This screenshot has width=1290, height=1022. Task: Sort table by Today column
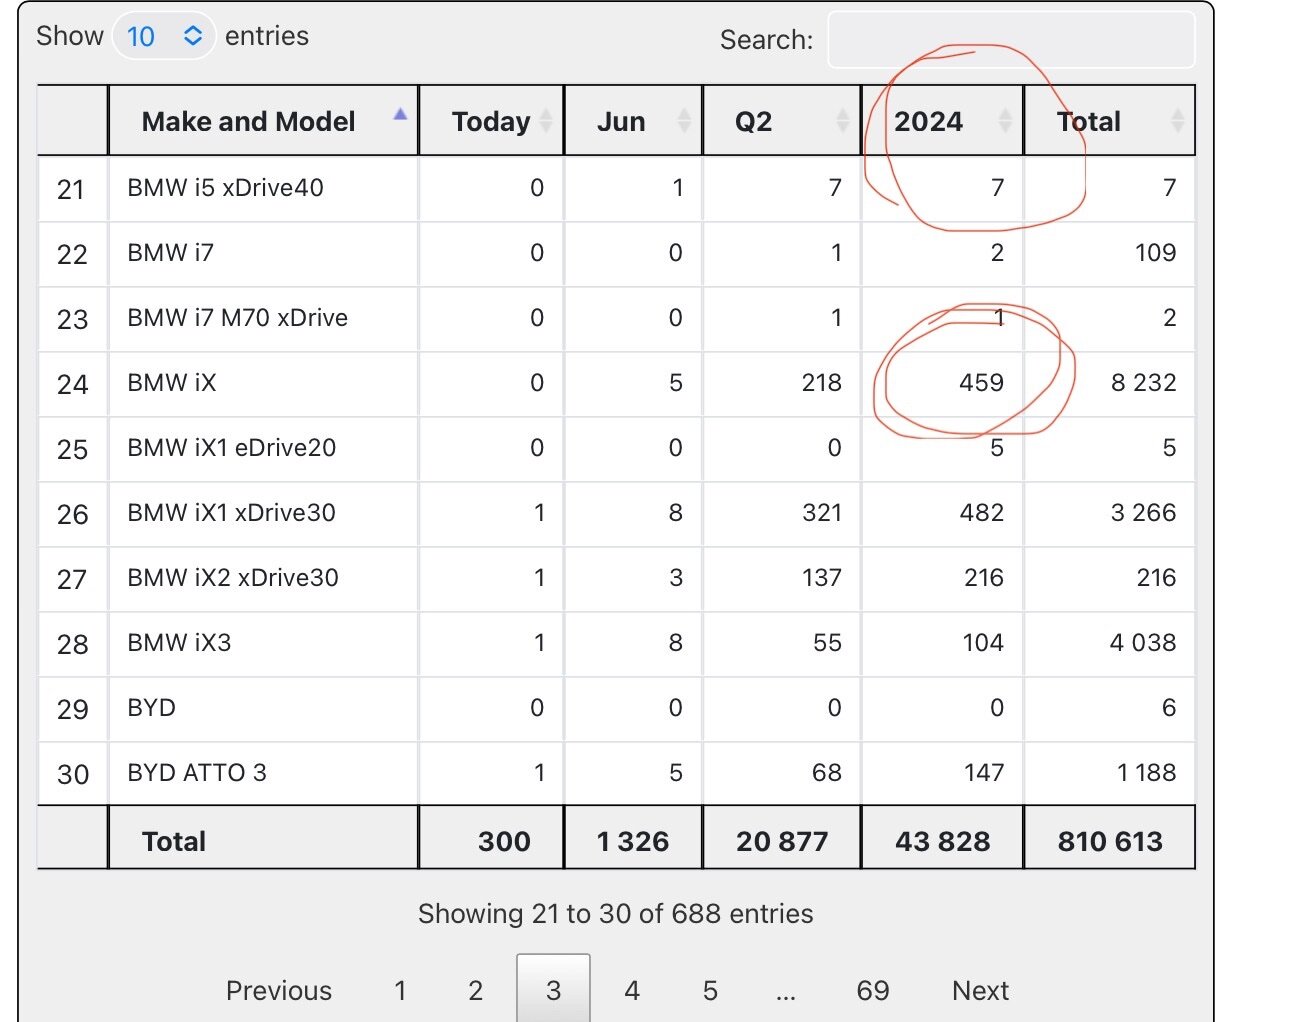(491, 121)
